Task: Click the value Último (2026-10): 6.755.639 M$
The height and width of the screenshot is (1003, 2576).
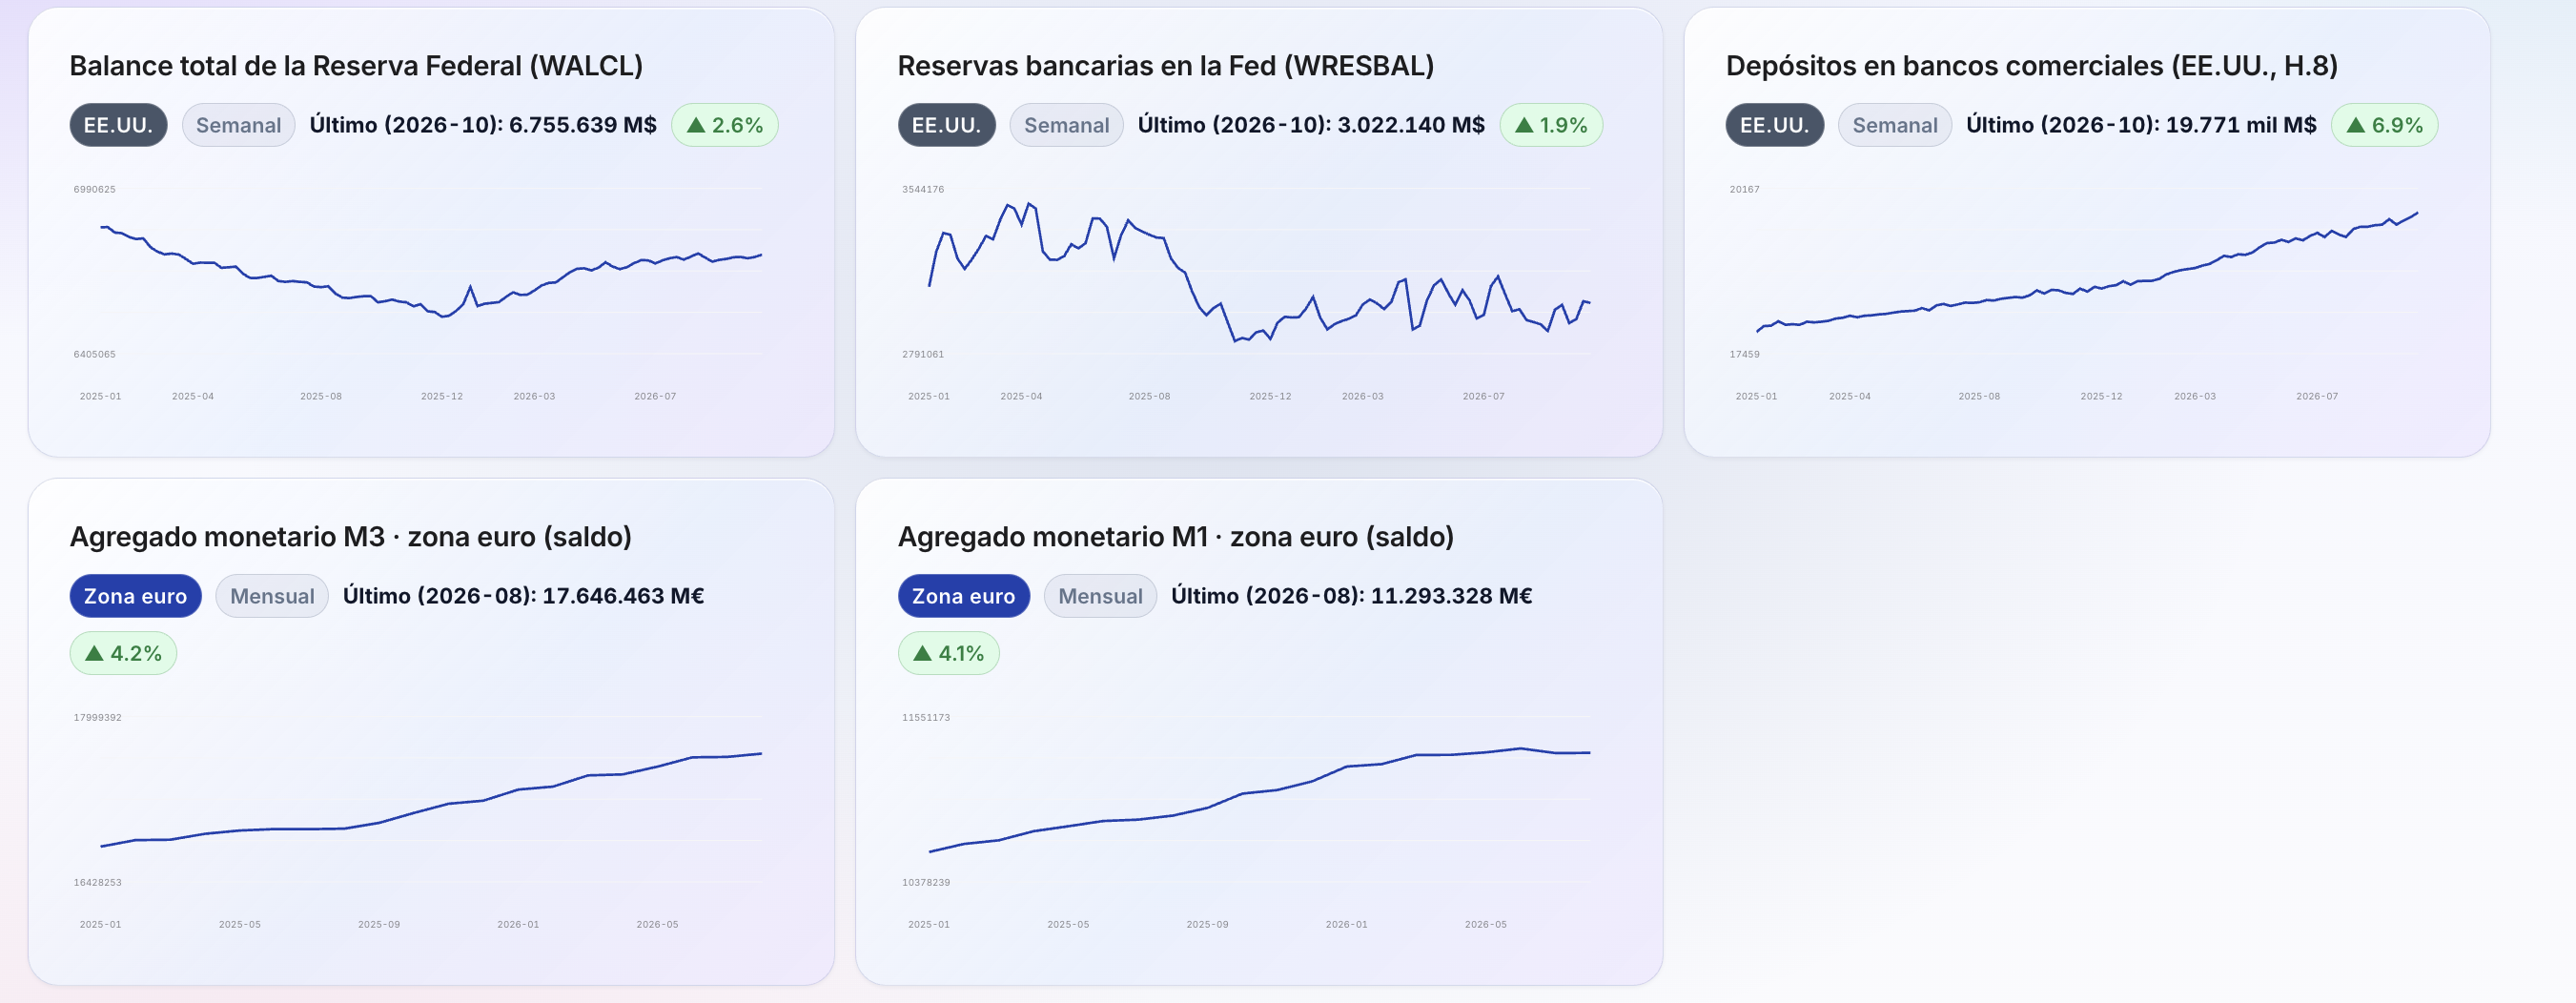Action: (x=483, y=125)
